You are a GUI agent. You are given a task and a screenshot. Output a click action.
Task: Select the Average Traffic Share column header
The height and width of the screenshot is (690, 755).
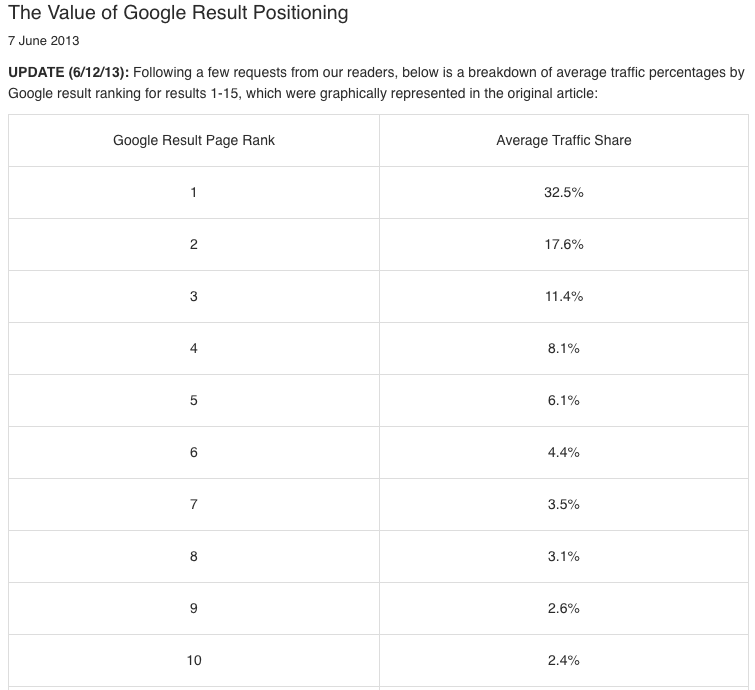pos(564,140)
